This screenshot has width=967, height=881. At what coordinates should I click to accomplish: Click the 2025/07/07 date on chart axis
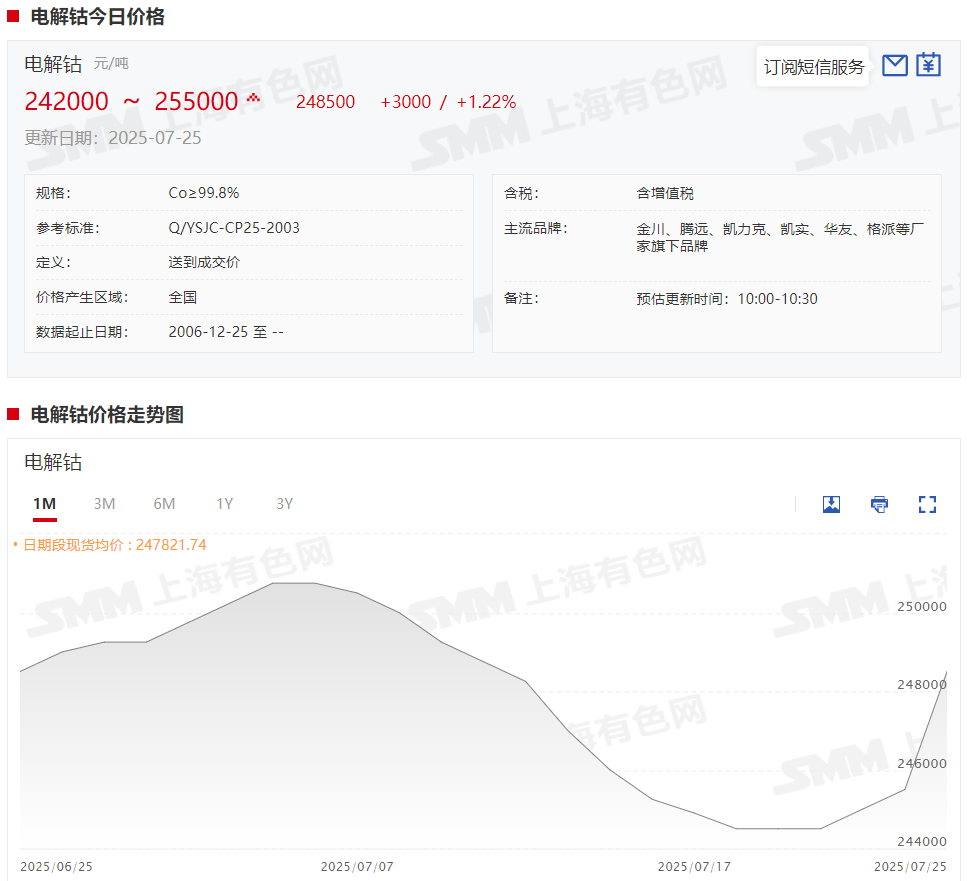[357, 866]
